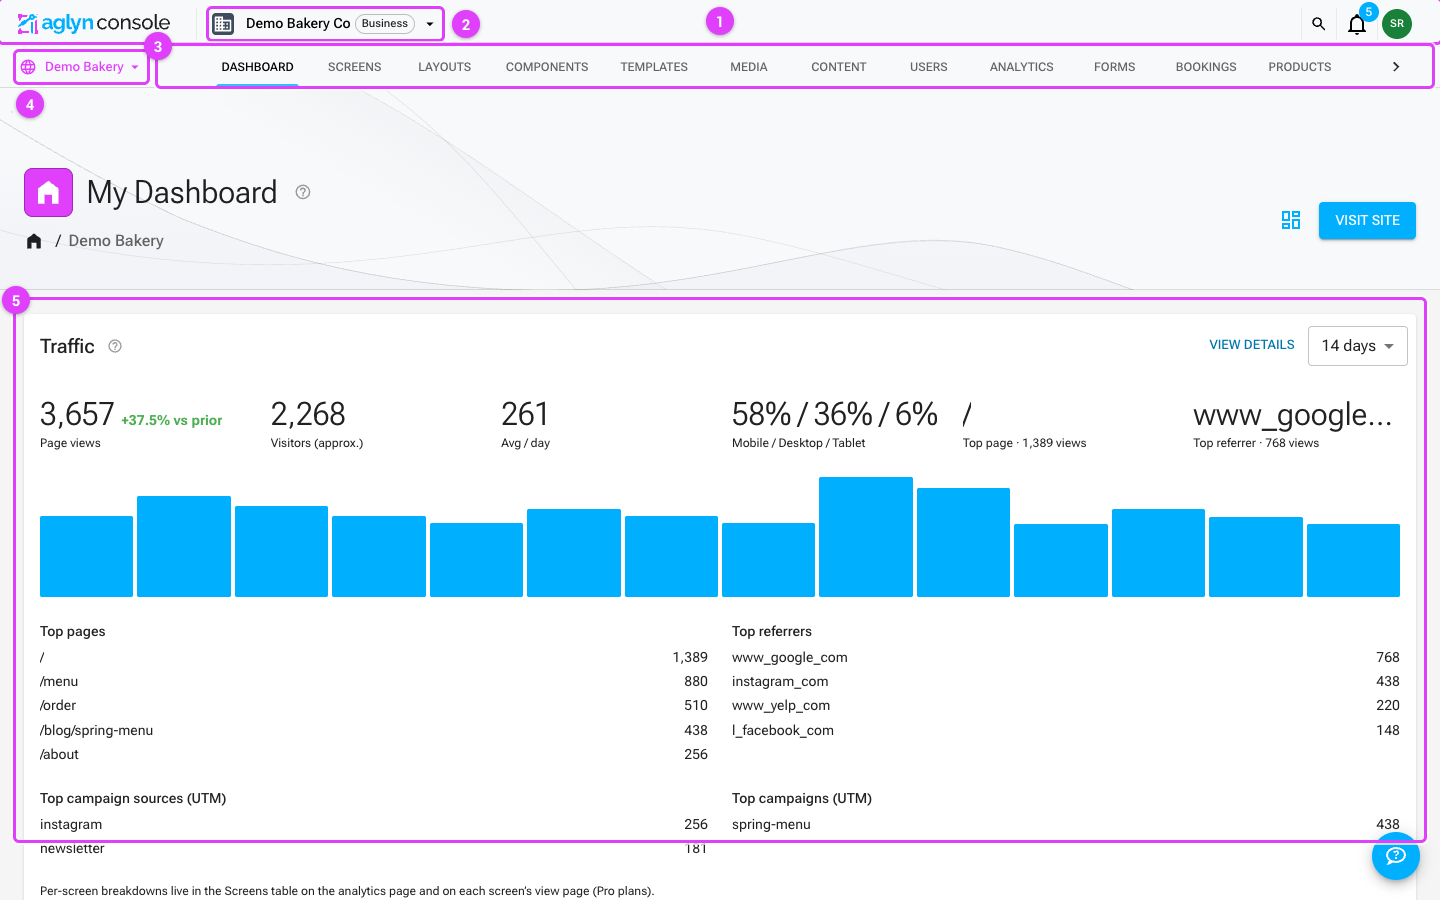This screenshot has height=900, width=1440.
Task: Open the Users tab
Action: pyautogui.click(x=929, y=67)
